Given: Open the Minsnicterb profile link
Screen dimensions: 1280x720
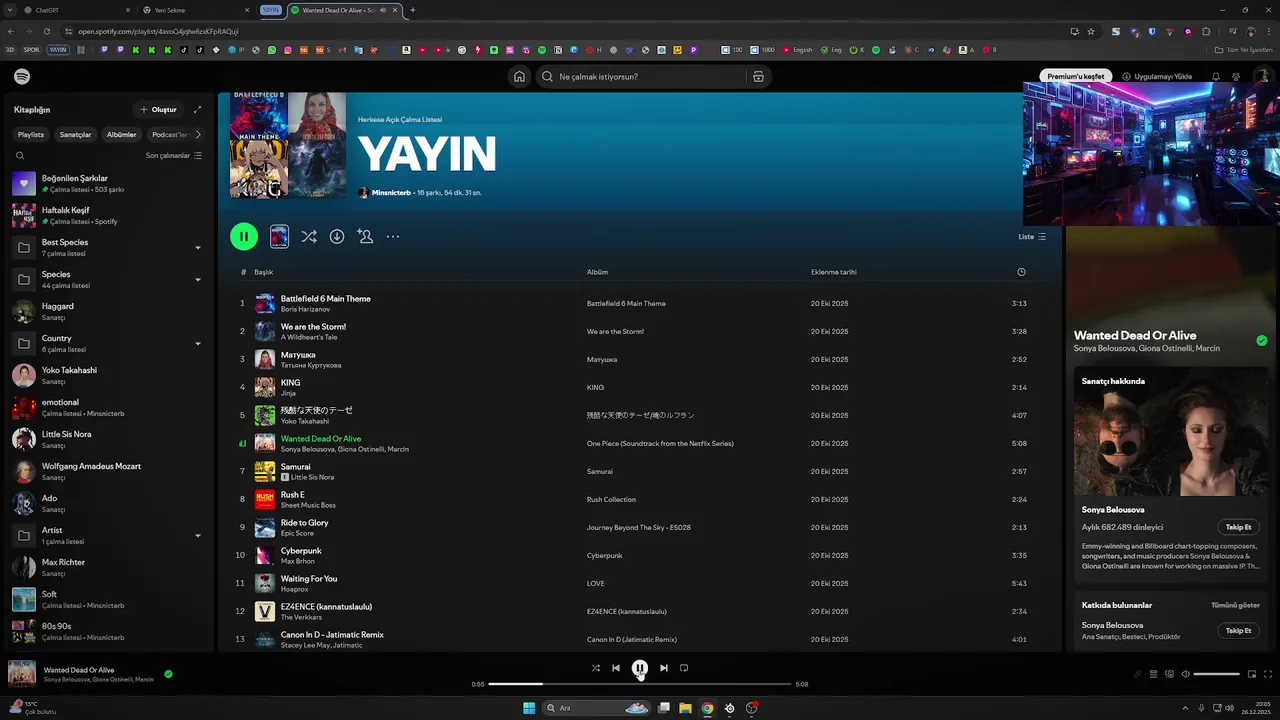Looking at the screenshot, I should click(391, 193).
